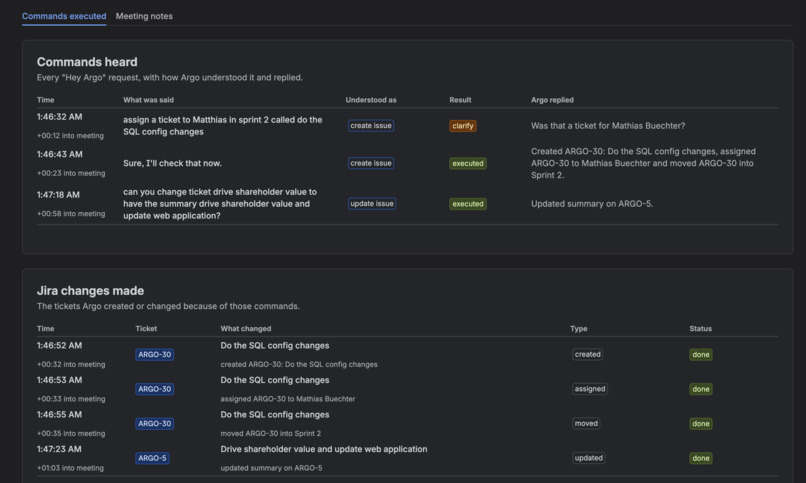
Task: Click 'What was said' column header
Action: 148,100
